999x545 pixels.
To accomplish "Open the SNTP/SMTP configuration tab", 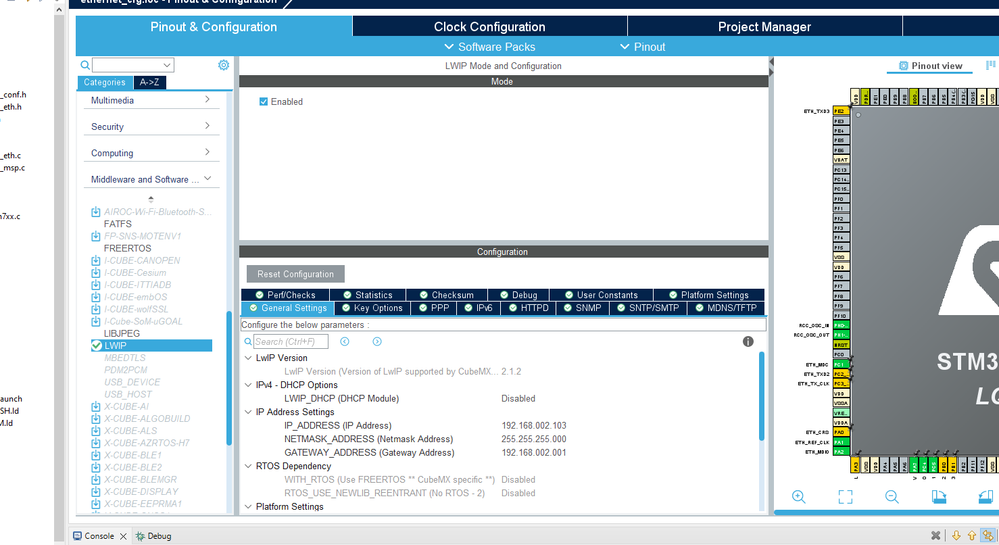I will point(648,308).
